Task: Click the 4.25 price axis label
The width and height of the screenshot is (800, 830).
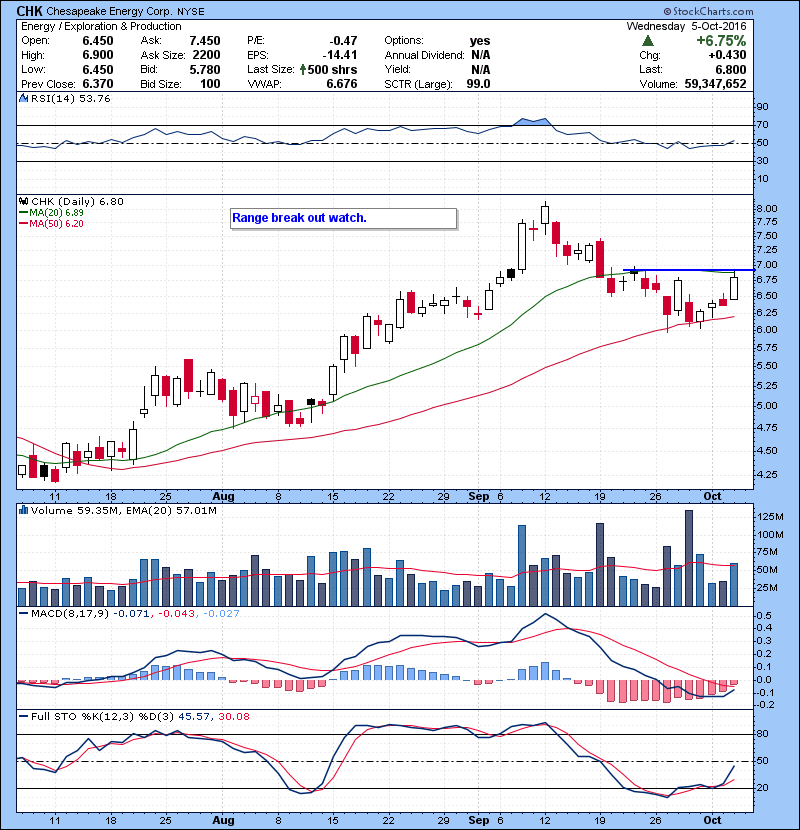Action: point(767,475)
